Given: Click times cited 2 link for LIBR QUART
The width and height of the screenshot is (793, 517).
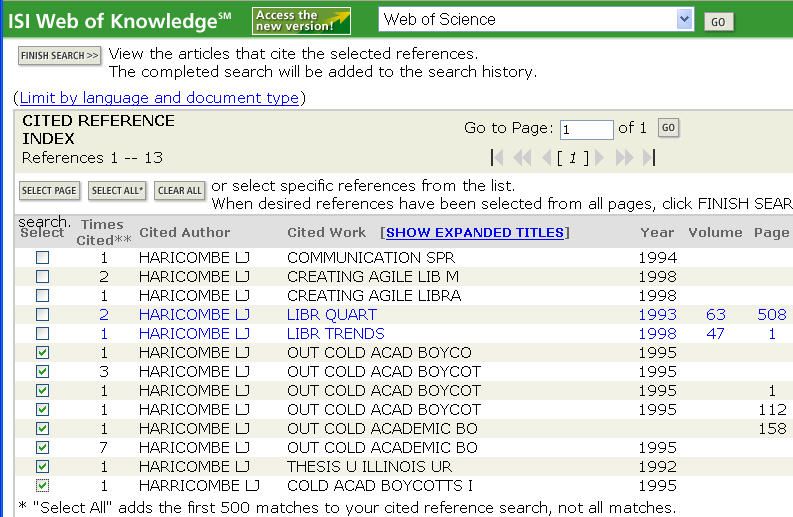Looking at the screenshot, I should [x=104, y=315].
